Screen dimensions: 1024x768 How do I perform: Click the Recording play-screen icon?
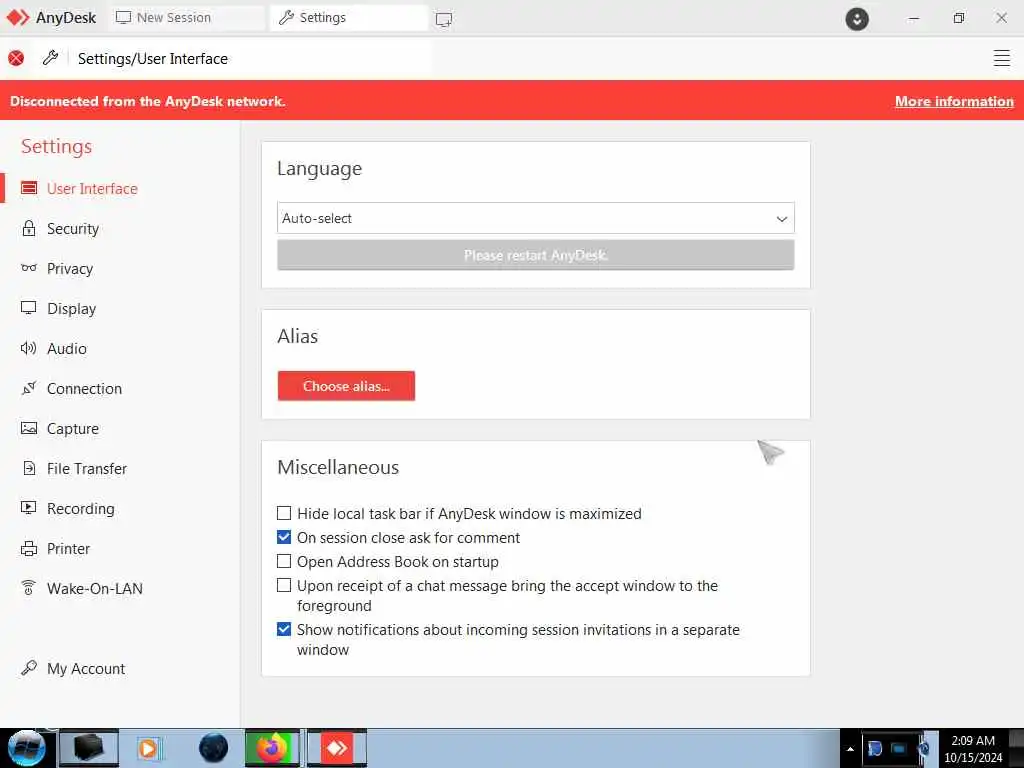tap(29, 507)
